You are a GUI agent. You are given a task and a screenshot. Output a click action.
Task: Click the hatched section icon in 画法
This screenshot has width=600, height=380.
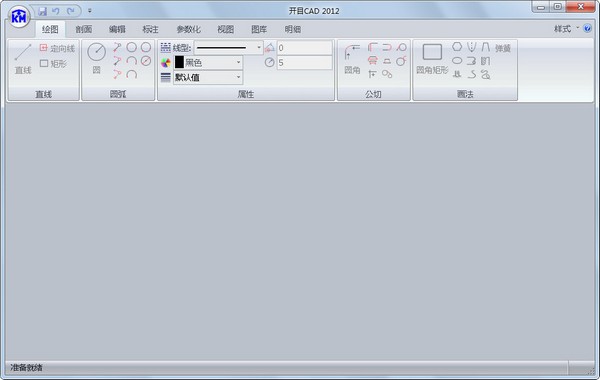tap(486, 60)
